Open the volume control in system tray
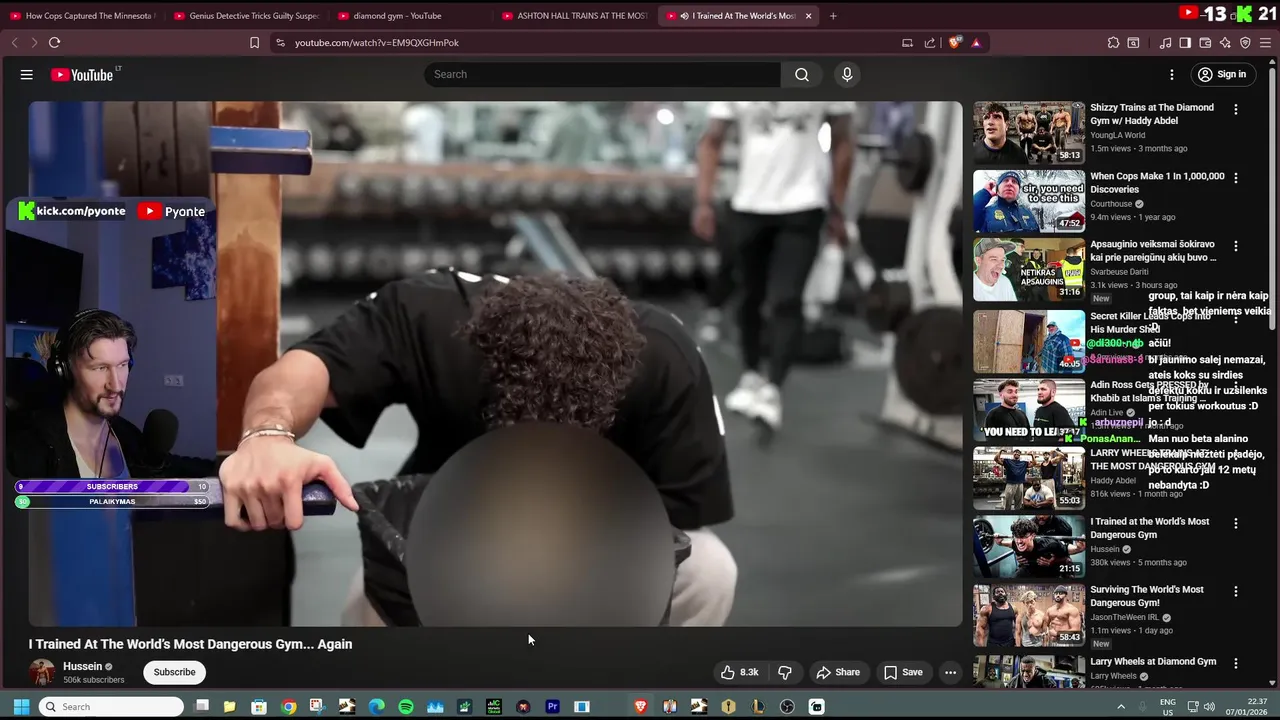The width and height of the screenshot is (1280, 720). 1209,707
